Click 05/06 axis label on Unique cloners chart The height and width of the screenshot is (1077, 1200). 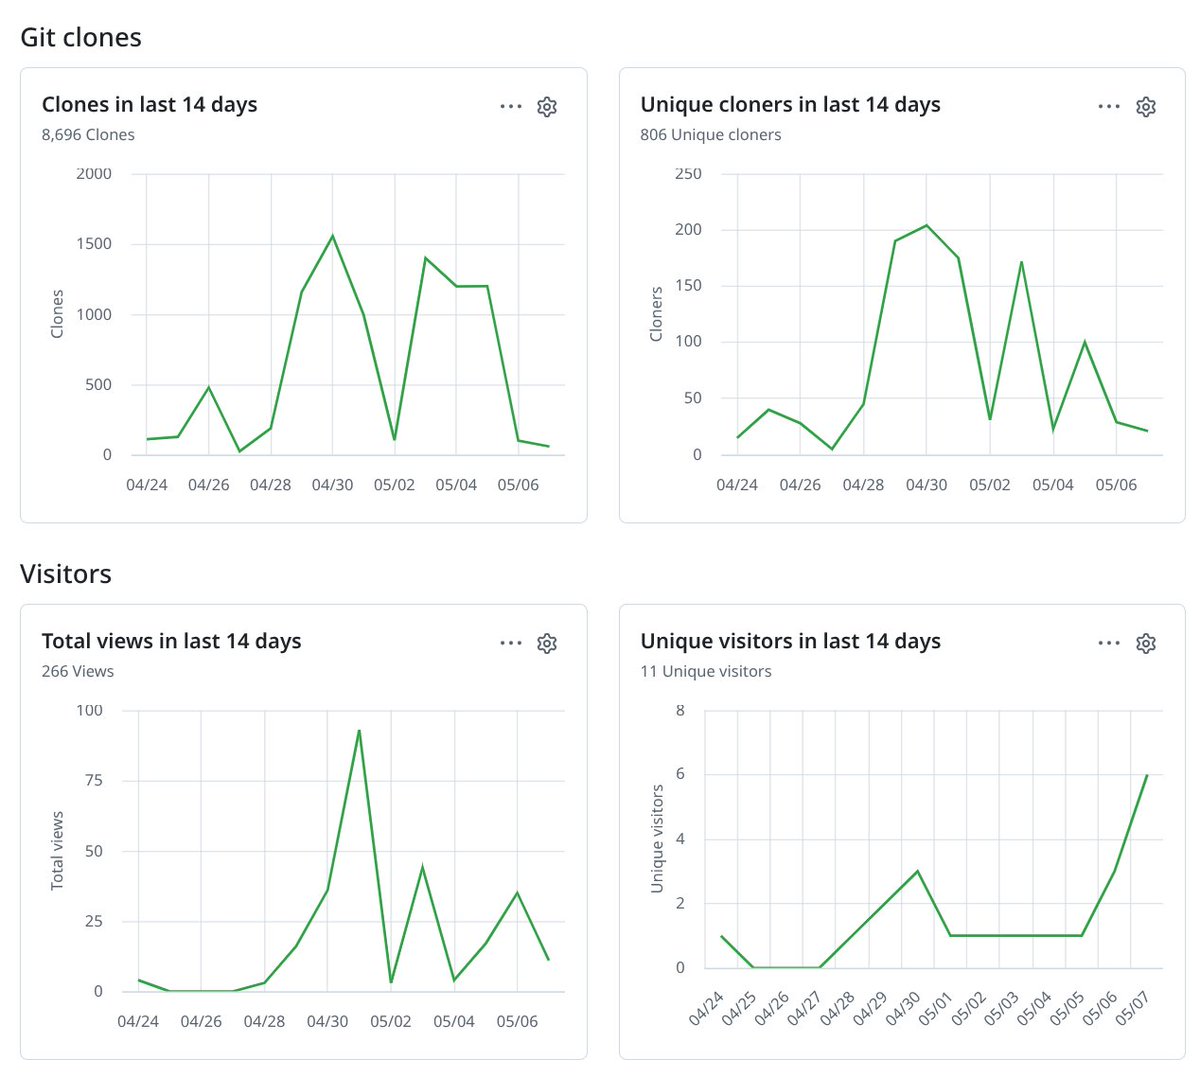pos(1116,485)
